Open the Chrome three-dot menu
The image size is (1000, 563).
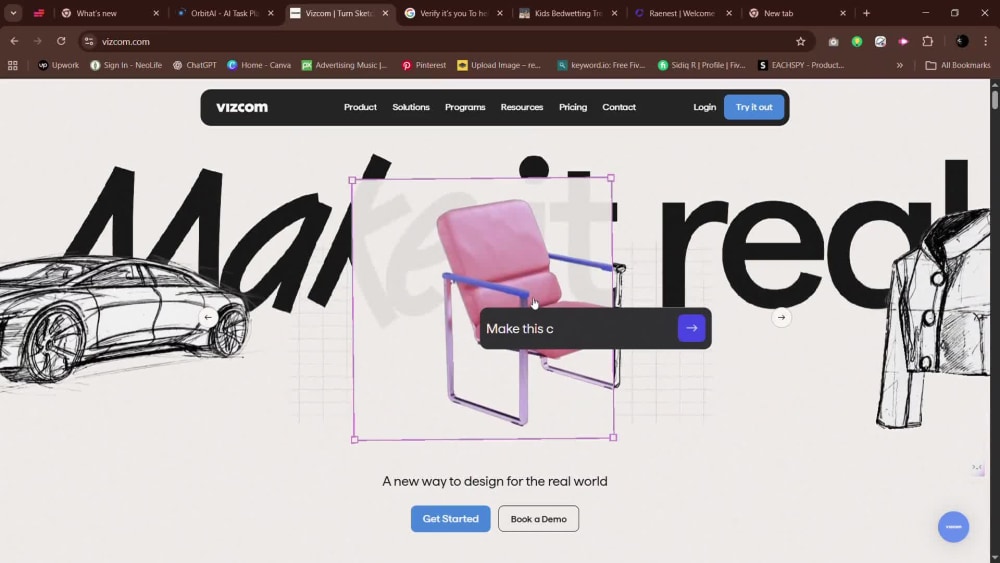(x=985, y=41)
